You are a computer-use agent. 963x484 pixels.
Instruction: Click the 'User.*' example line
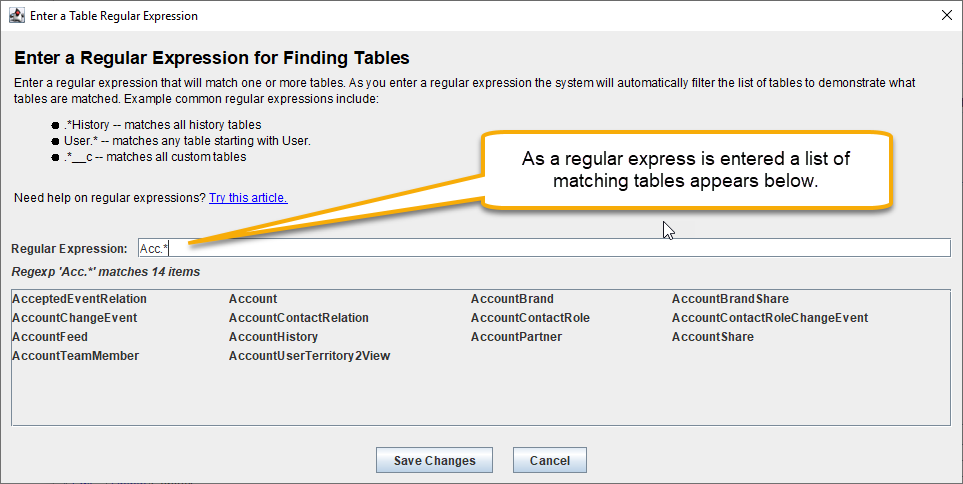[x=187, y=141]
